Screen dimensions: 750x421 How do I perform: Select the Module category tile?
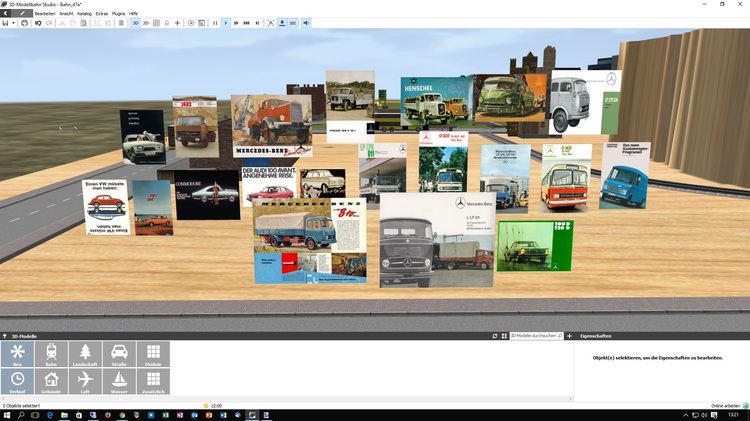(153, 354)
